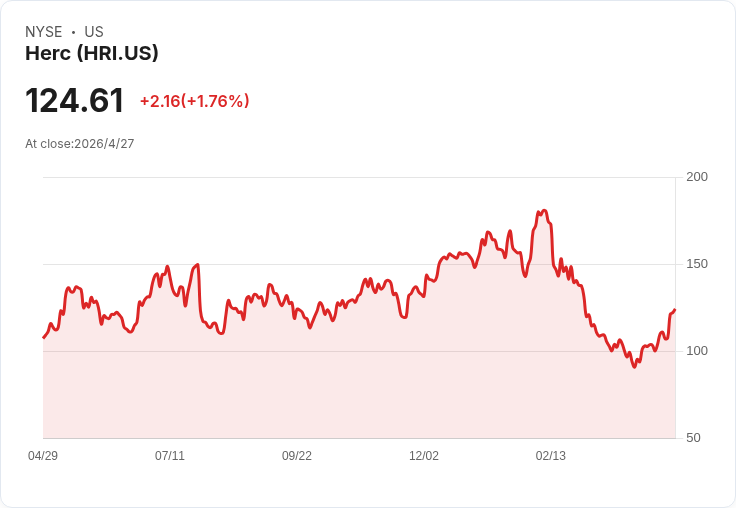Screen dimensions: 736x508
Task: Click the 100 y-axis label
Action: [696, 351]
